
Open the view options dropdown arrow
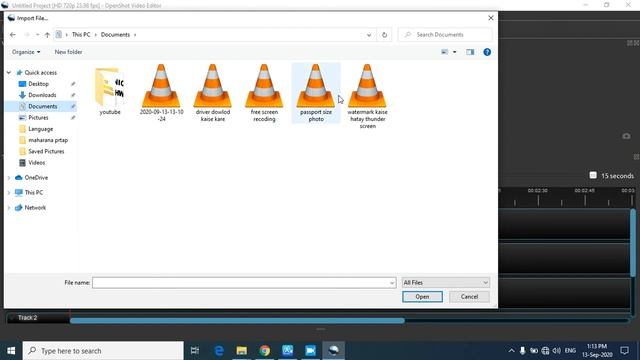pos(455,52)
